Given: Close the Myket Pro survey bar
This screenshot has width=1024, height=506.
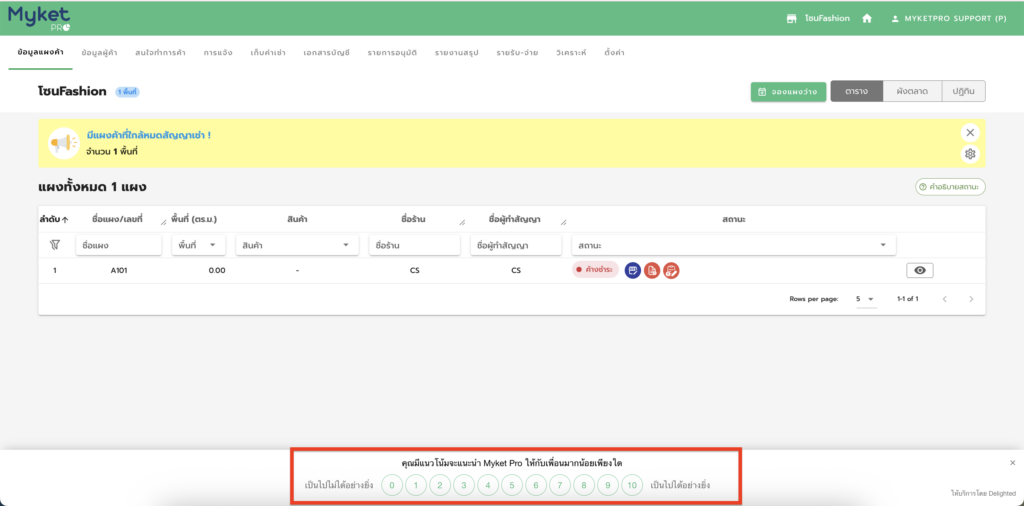Looking at the screenshot, I should (1012, 463).
